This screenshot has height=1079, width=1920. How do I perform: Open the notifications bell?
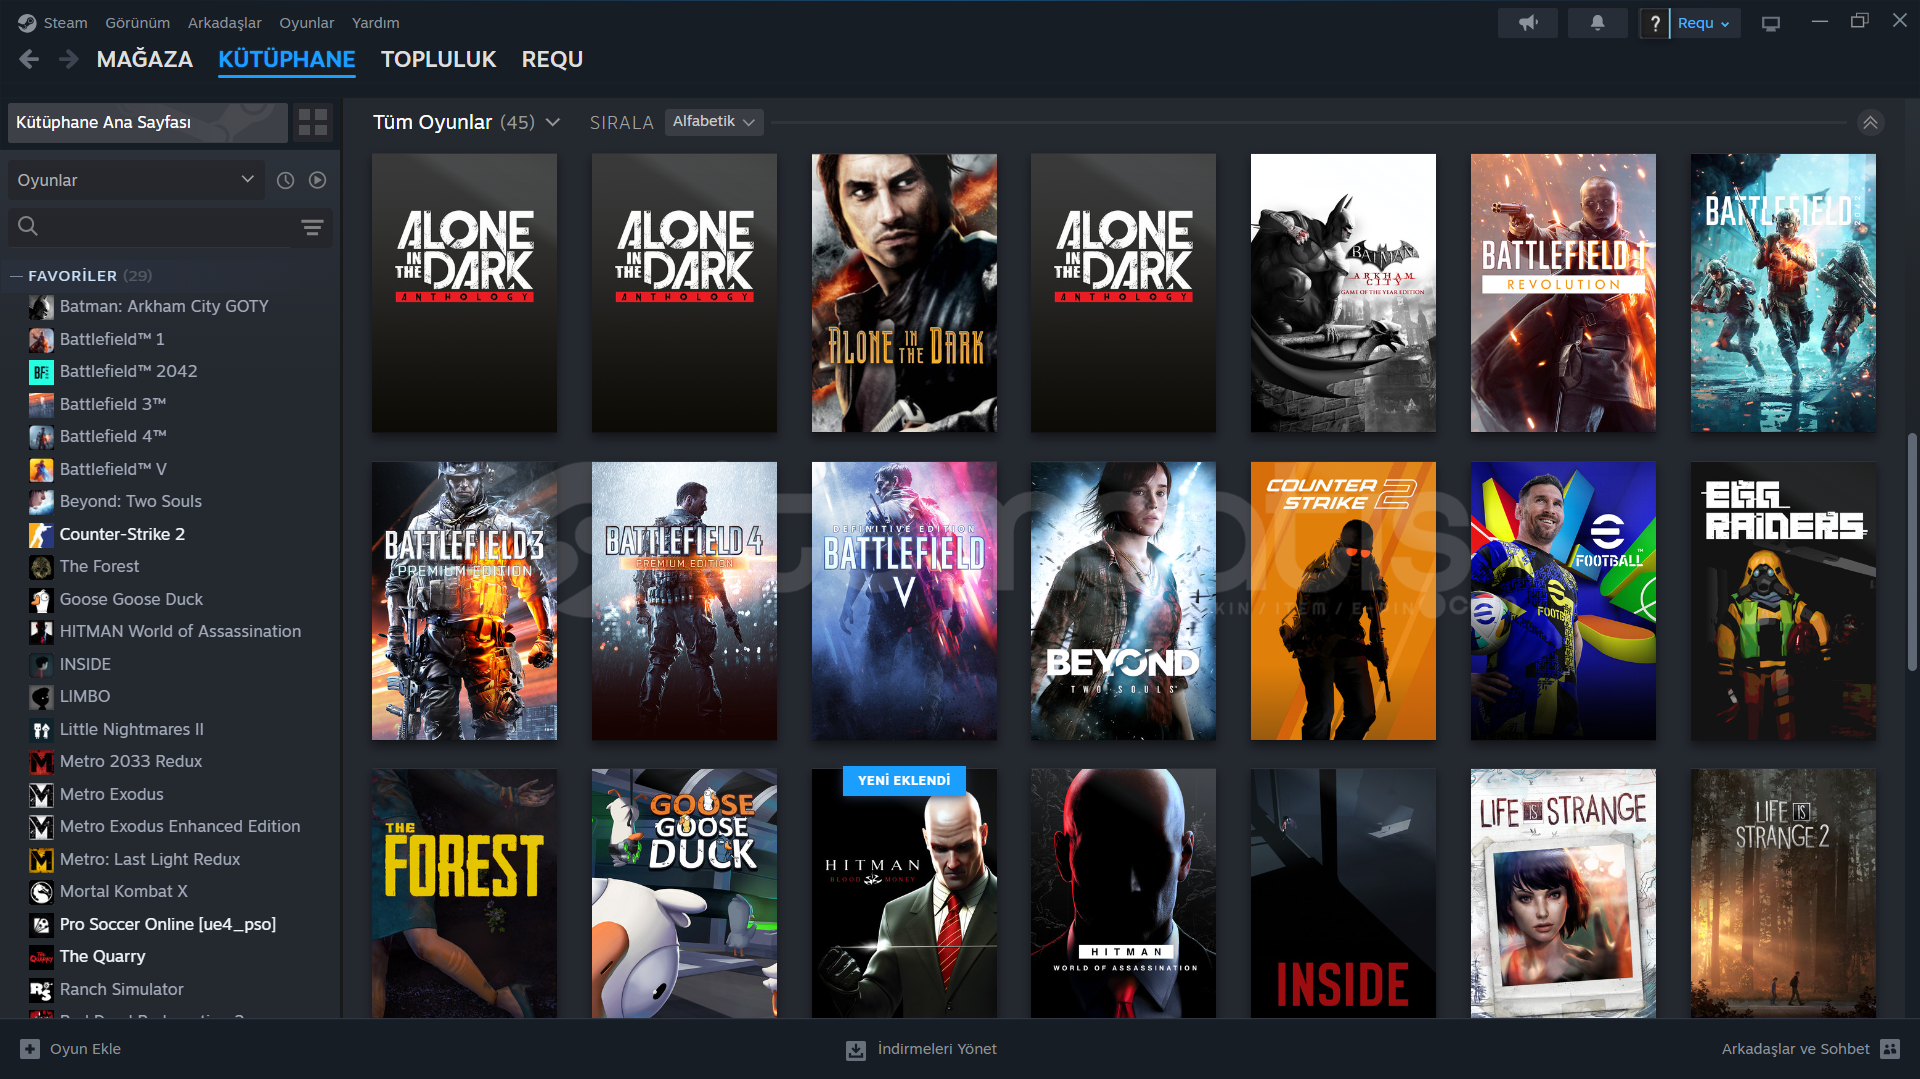pos(1597,23)
